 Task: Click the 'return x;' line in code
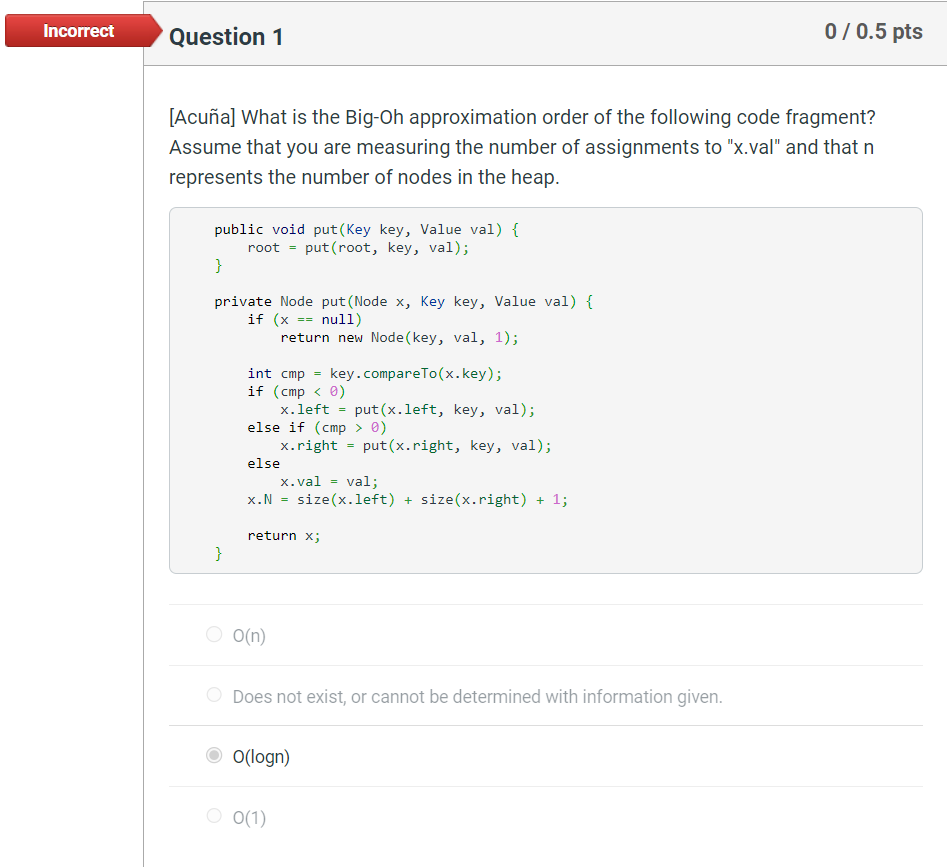(283, 535)
